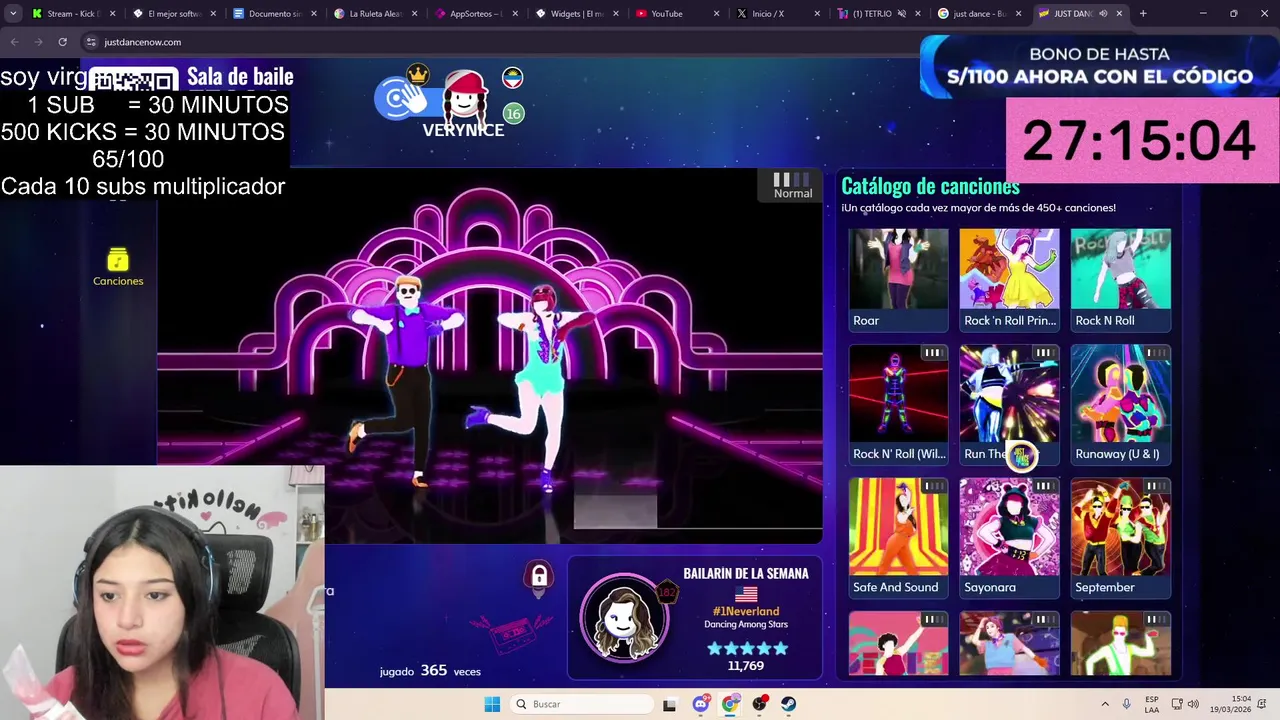1280x720 pixels.
Task: Select the Rock N Roll song
Action: (1120, 279)
